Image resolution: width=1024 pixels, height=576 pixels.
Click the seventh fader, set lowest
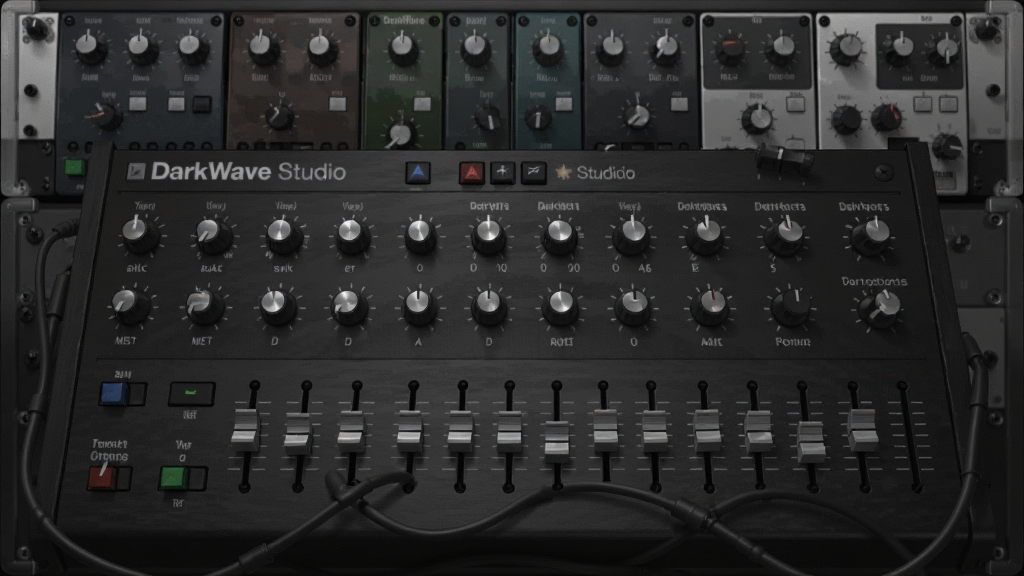point(556,442)
